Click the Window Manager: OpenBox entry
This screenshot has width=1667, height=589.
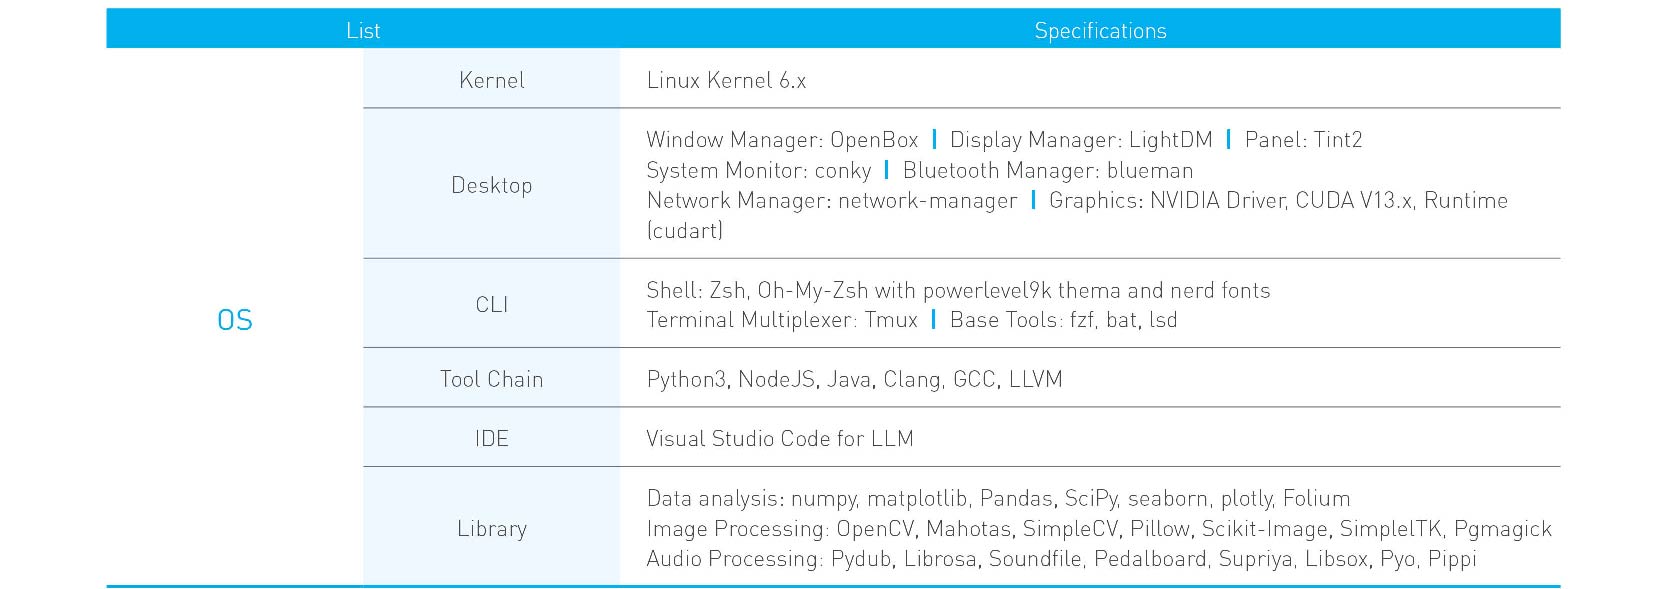tap(782, 140)
